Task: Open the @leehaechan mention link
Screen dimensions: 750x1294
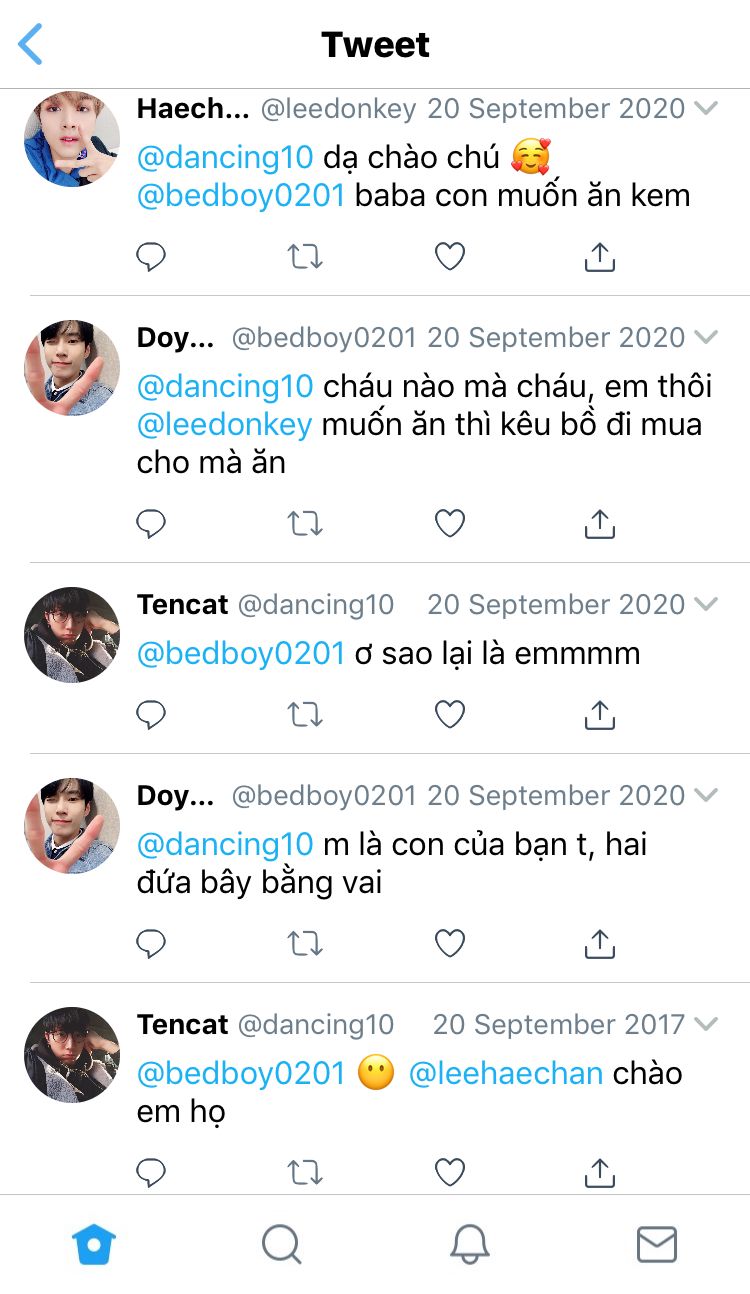Action: pos(506,1073)
